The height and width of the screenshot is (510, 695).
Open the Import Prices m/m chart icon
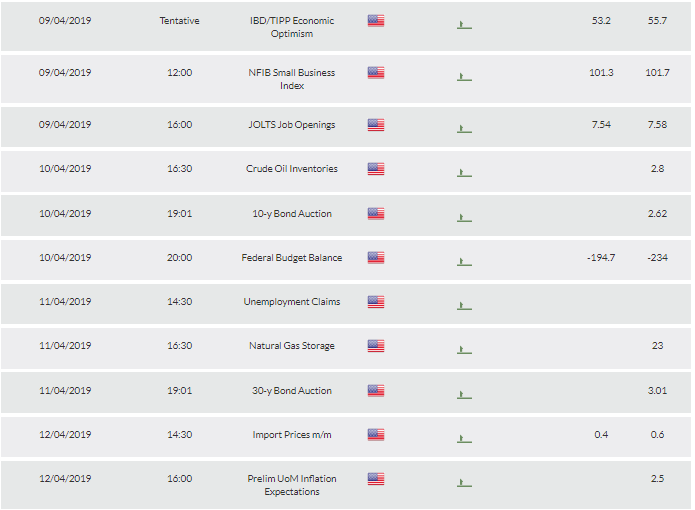(464, 439)
